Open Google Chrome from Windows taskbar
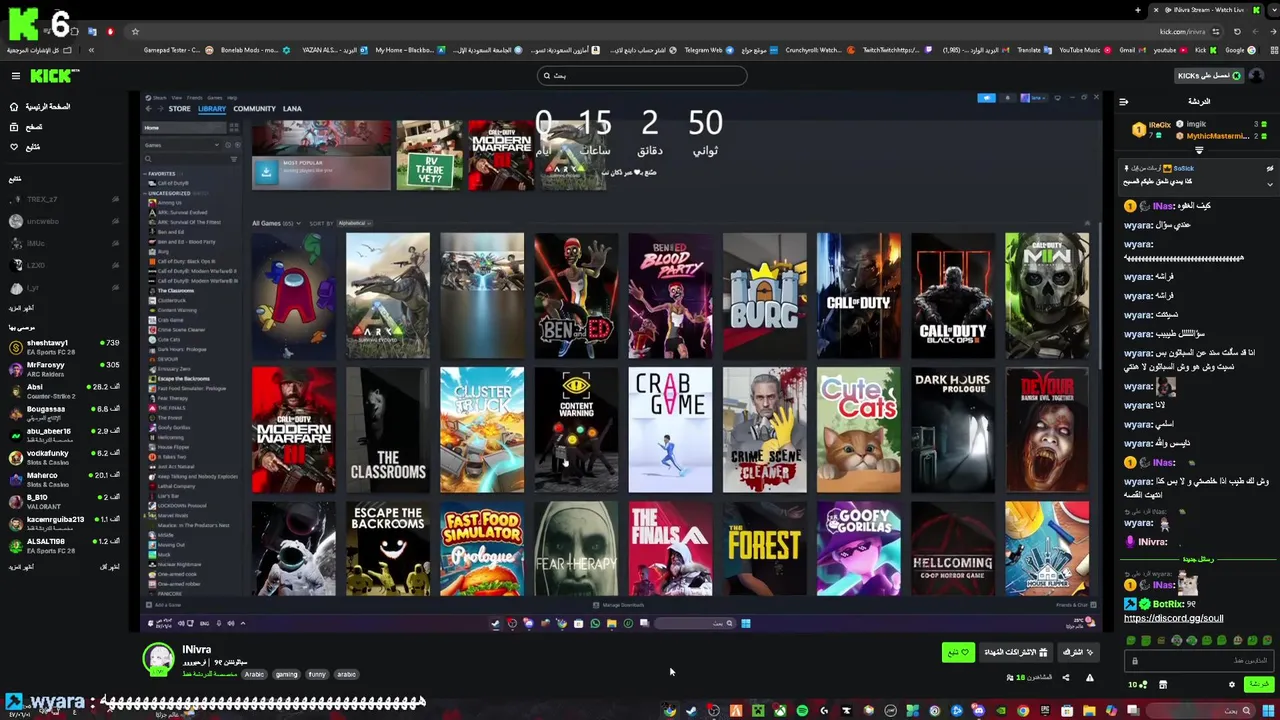 pos(1023,711)
